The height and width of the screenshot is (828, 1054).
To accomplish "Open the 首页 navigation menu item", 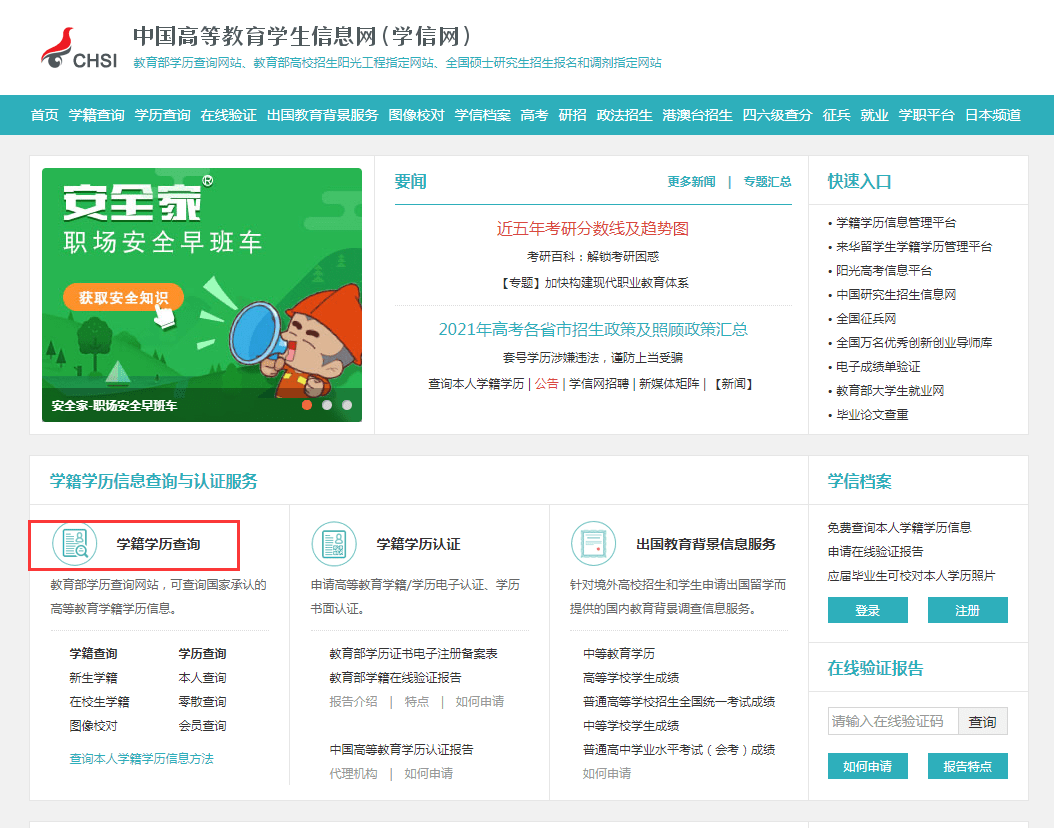I will coord(44,115).
